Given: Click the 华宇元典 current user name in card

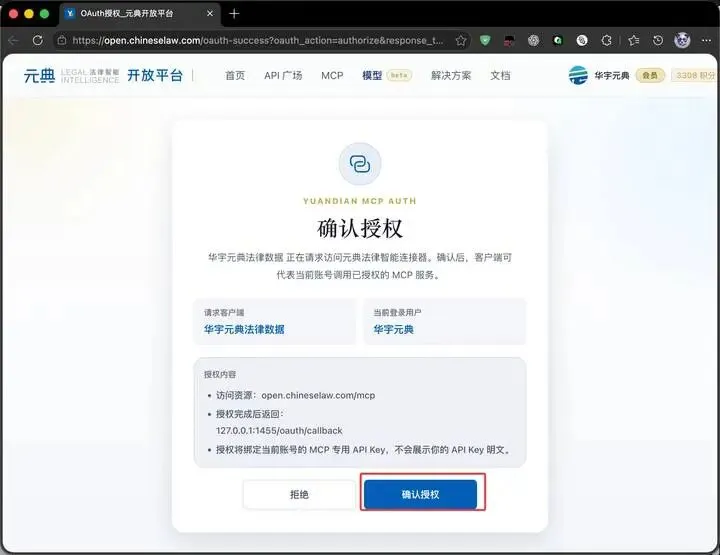Looking at the screenshot, I should [394, 329].
